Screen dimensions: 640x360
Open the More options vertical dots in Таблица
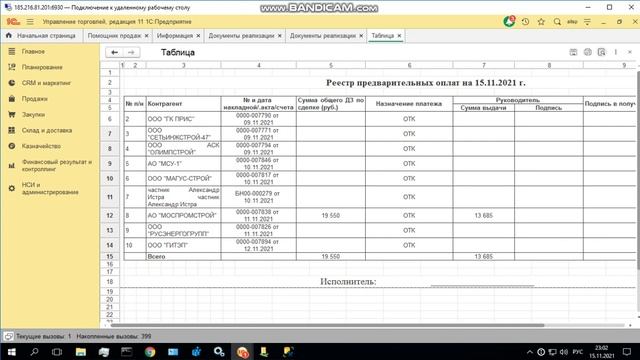tap(616, 52)
